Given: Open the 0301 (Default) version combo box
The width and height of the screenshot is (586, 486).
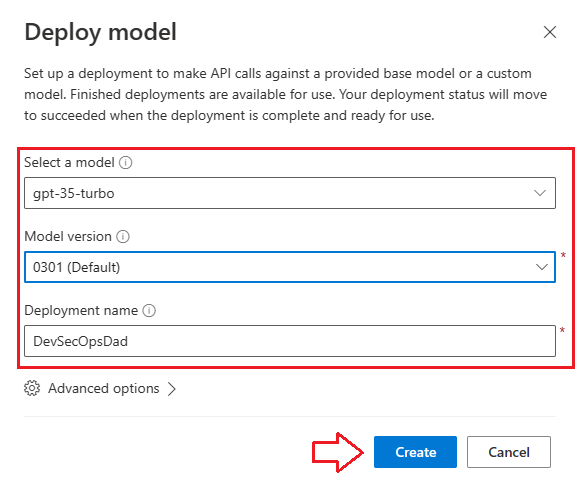Looking at the screenshot, I should coord(290,267).
